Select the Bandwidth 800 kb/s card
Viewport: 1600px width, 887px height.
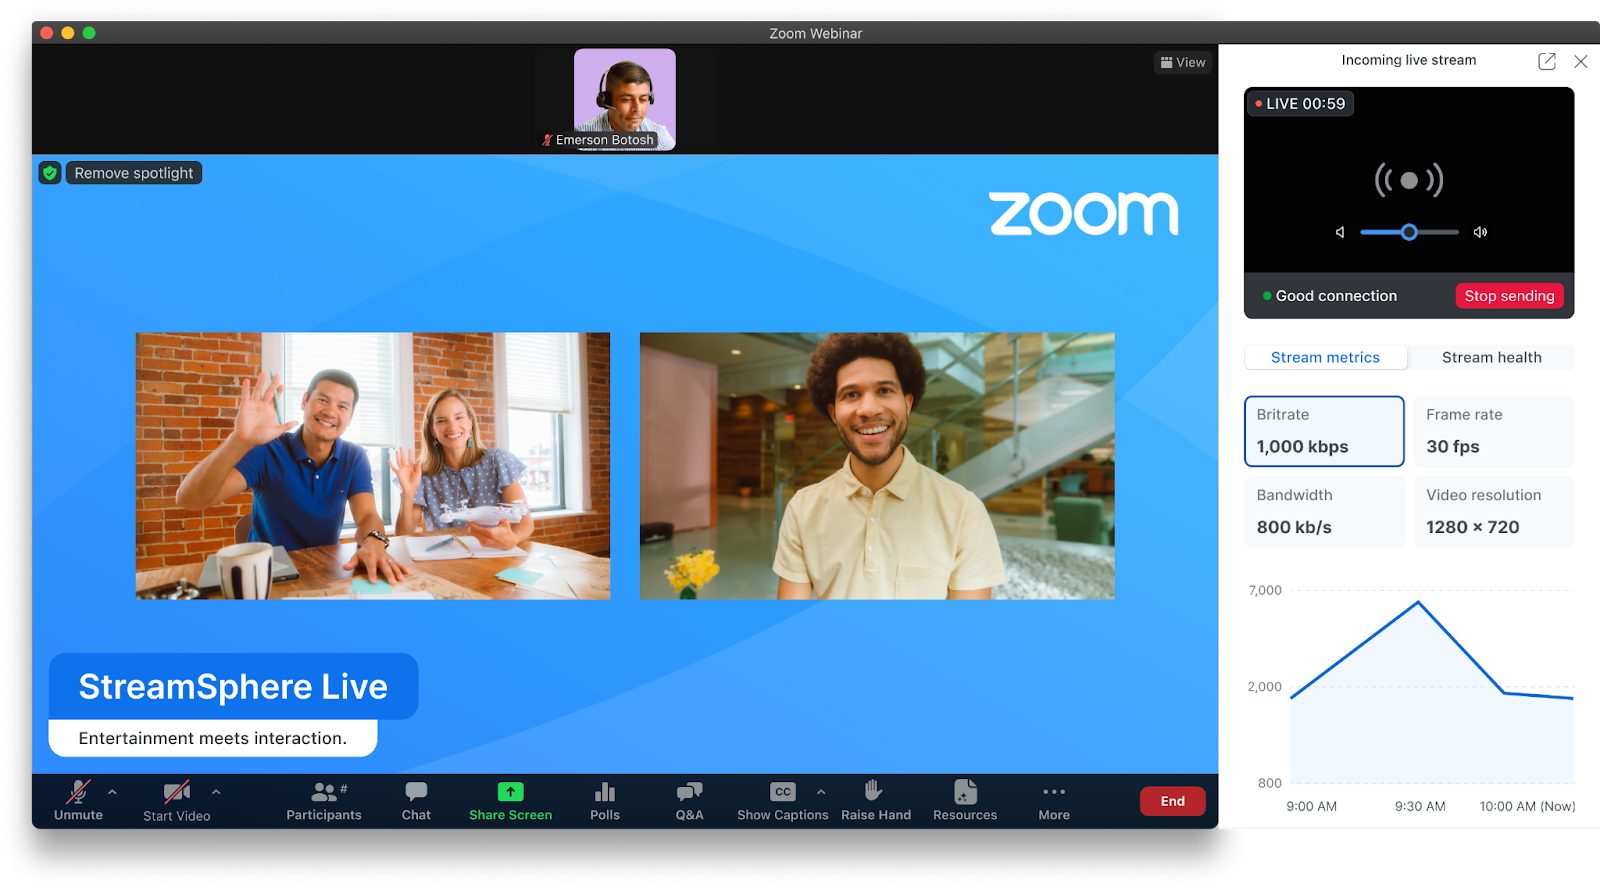click(1324, 512)
